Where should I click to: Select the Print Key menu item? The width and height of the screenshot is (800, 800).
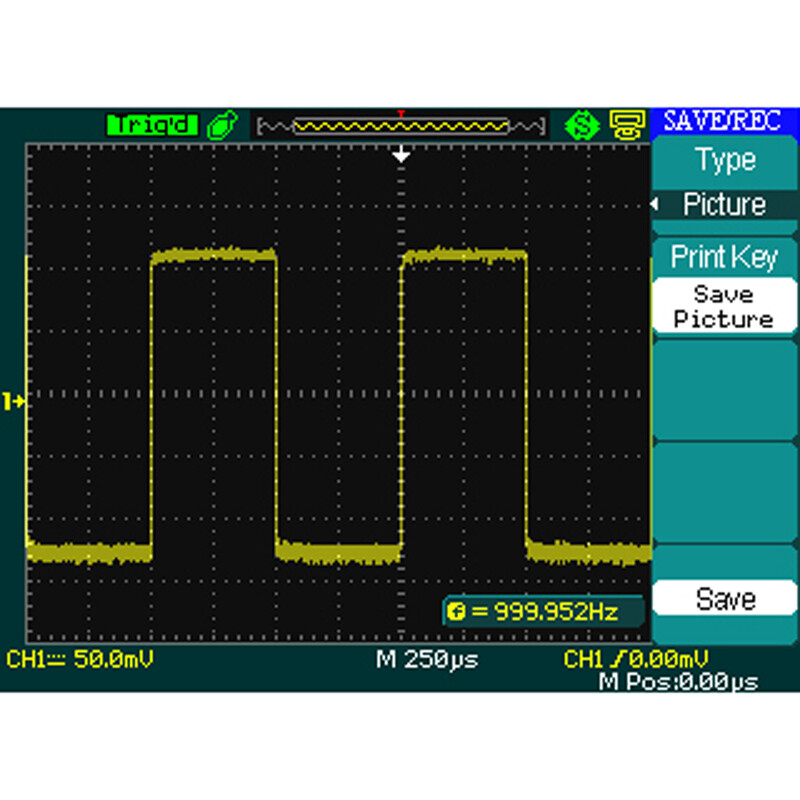[x=724, y=257]
